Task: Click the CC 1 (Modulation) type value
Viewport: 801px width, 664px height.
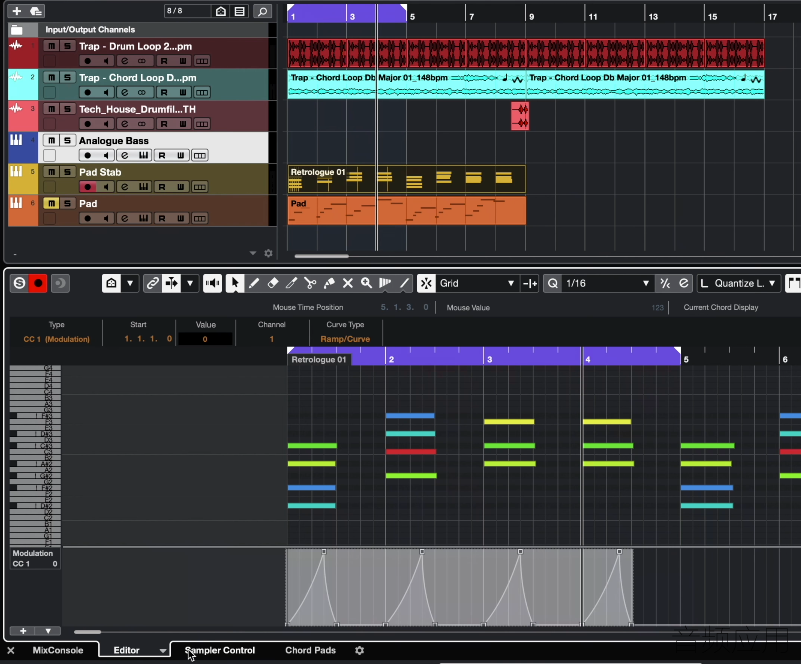Action: point(56,339)
